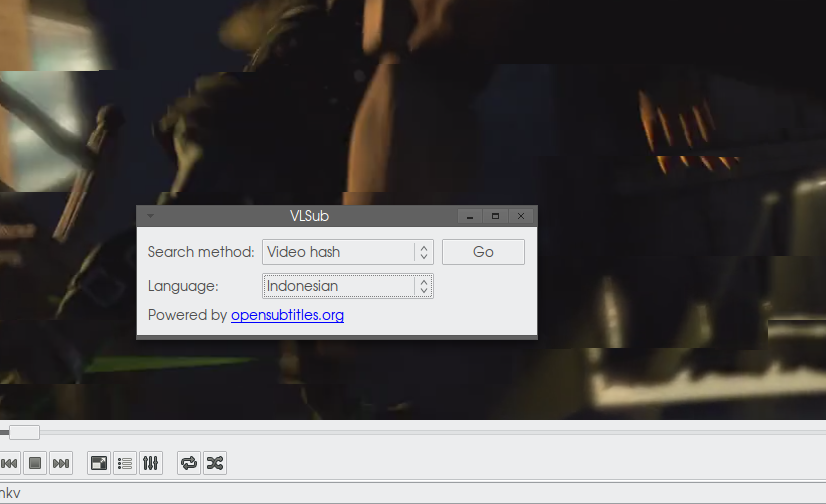The image size is (826, 504).
Task: Skip to next media in playlist
Action: pos(61,463)
